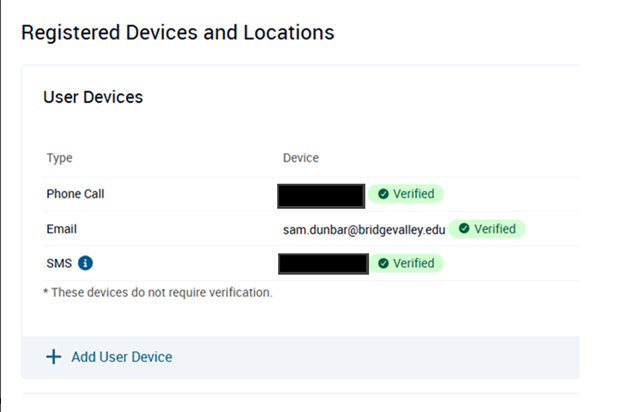Select the Verified badge beside Phone Call
Screen dimensions: 624x412
point(406,194)
